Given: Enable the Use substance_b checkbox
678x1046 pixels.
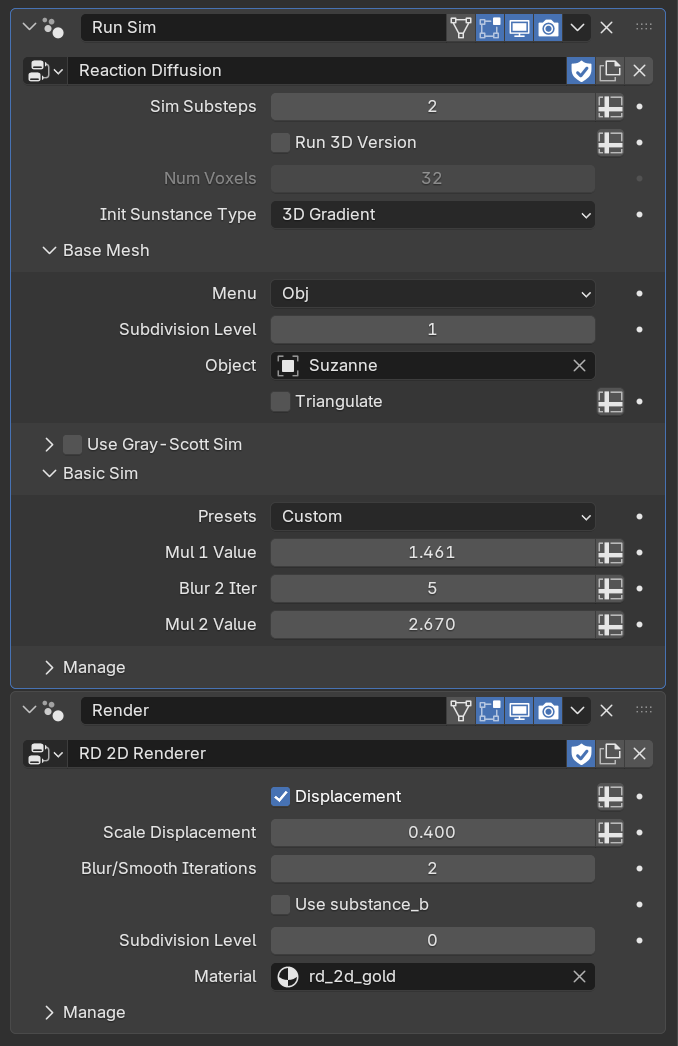Looking at the screenshot, I should [x=280, y=905].
